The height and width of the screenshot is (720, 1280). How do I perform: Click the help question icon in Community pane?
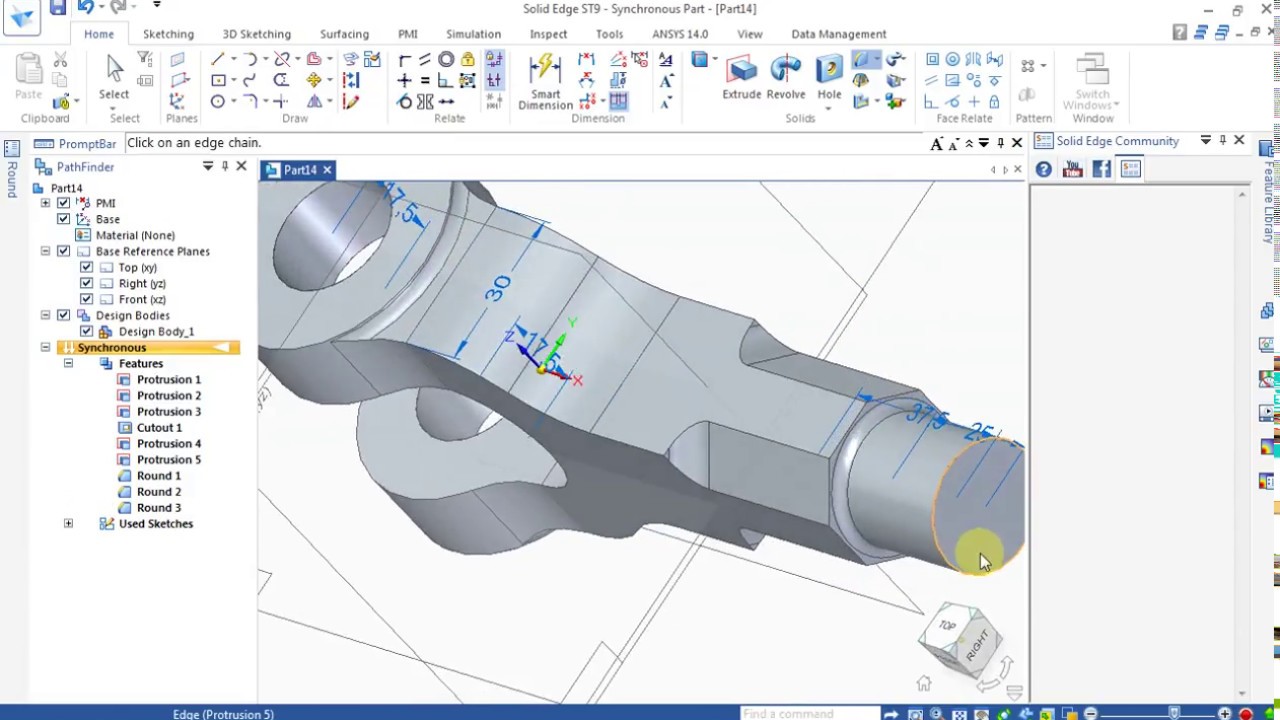point(1043,170)
